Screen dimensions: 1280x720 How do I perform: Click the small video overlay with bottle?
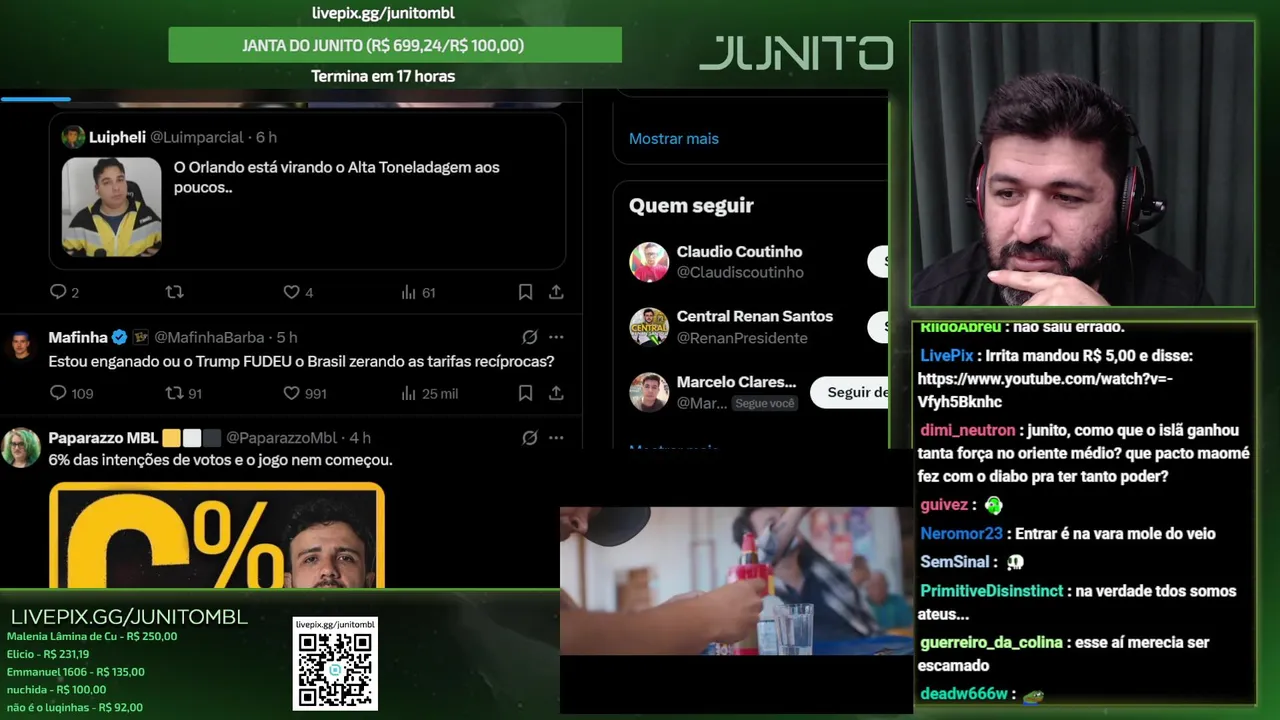point(737,581)
